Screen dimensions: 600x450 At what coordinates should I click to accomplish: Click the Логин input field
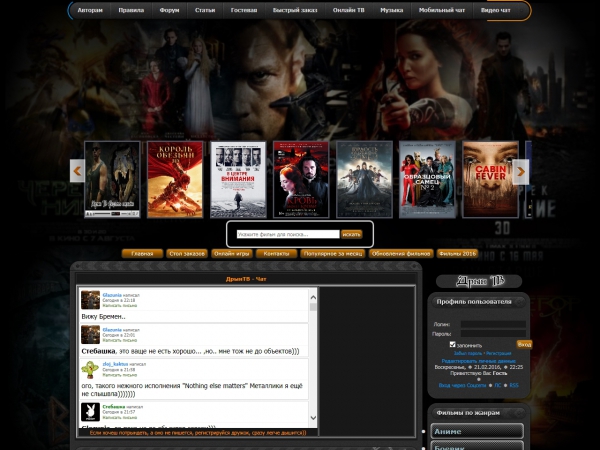tap(493, 324)
